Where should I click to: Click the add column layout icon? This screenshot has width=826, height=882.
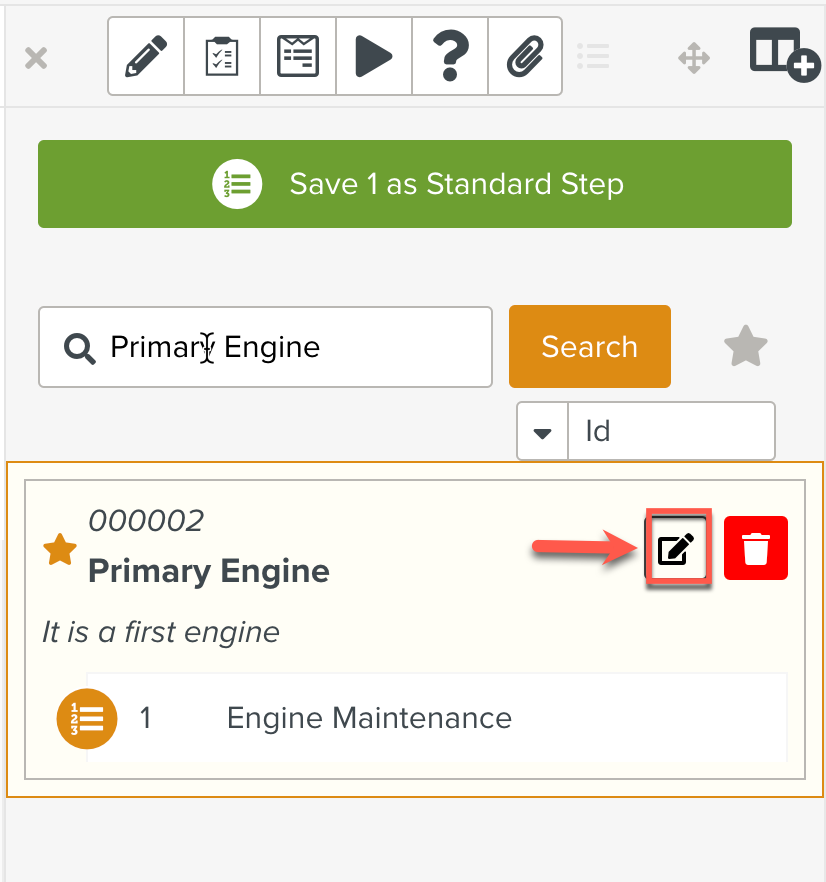783,55
